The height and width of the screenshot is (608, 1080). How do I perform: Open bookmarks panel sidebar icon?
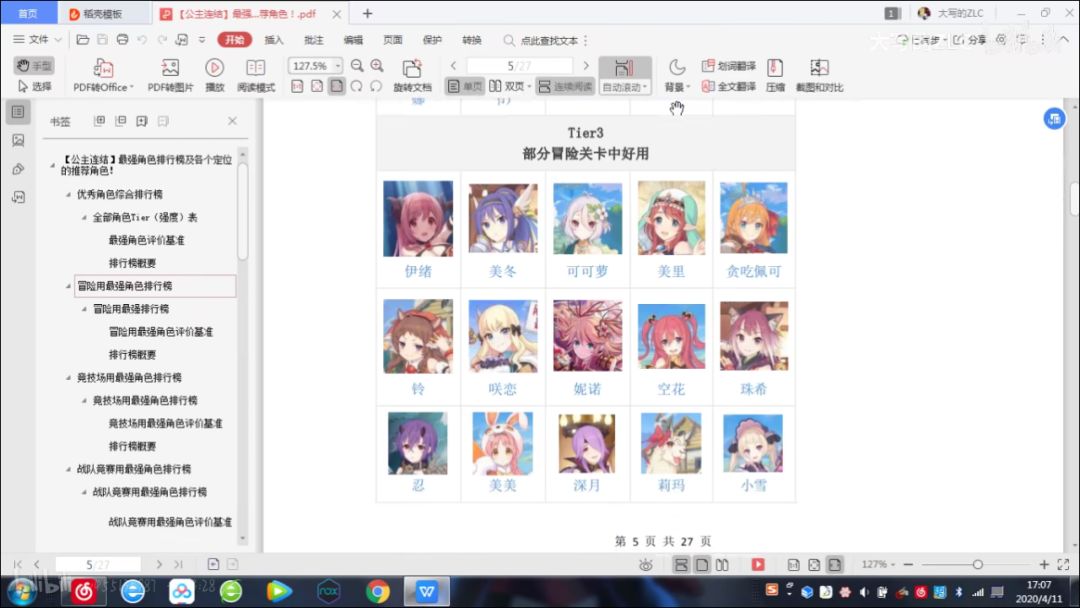coord(18,112)
